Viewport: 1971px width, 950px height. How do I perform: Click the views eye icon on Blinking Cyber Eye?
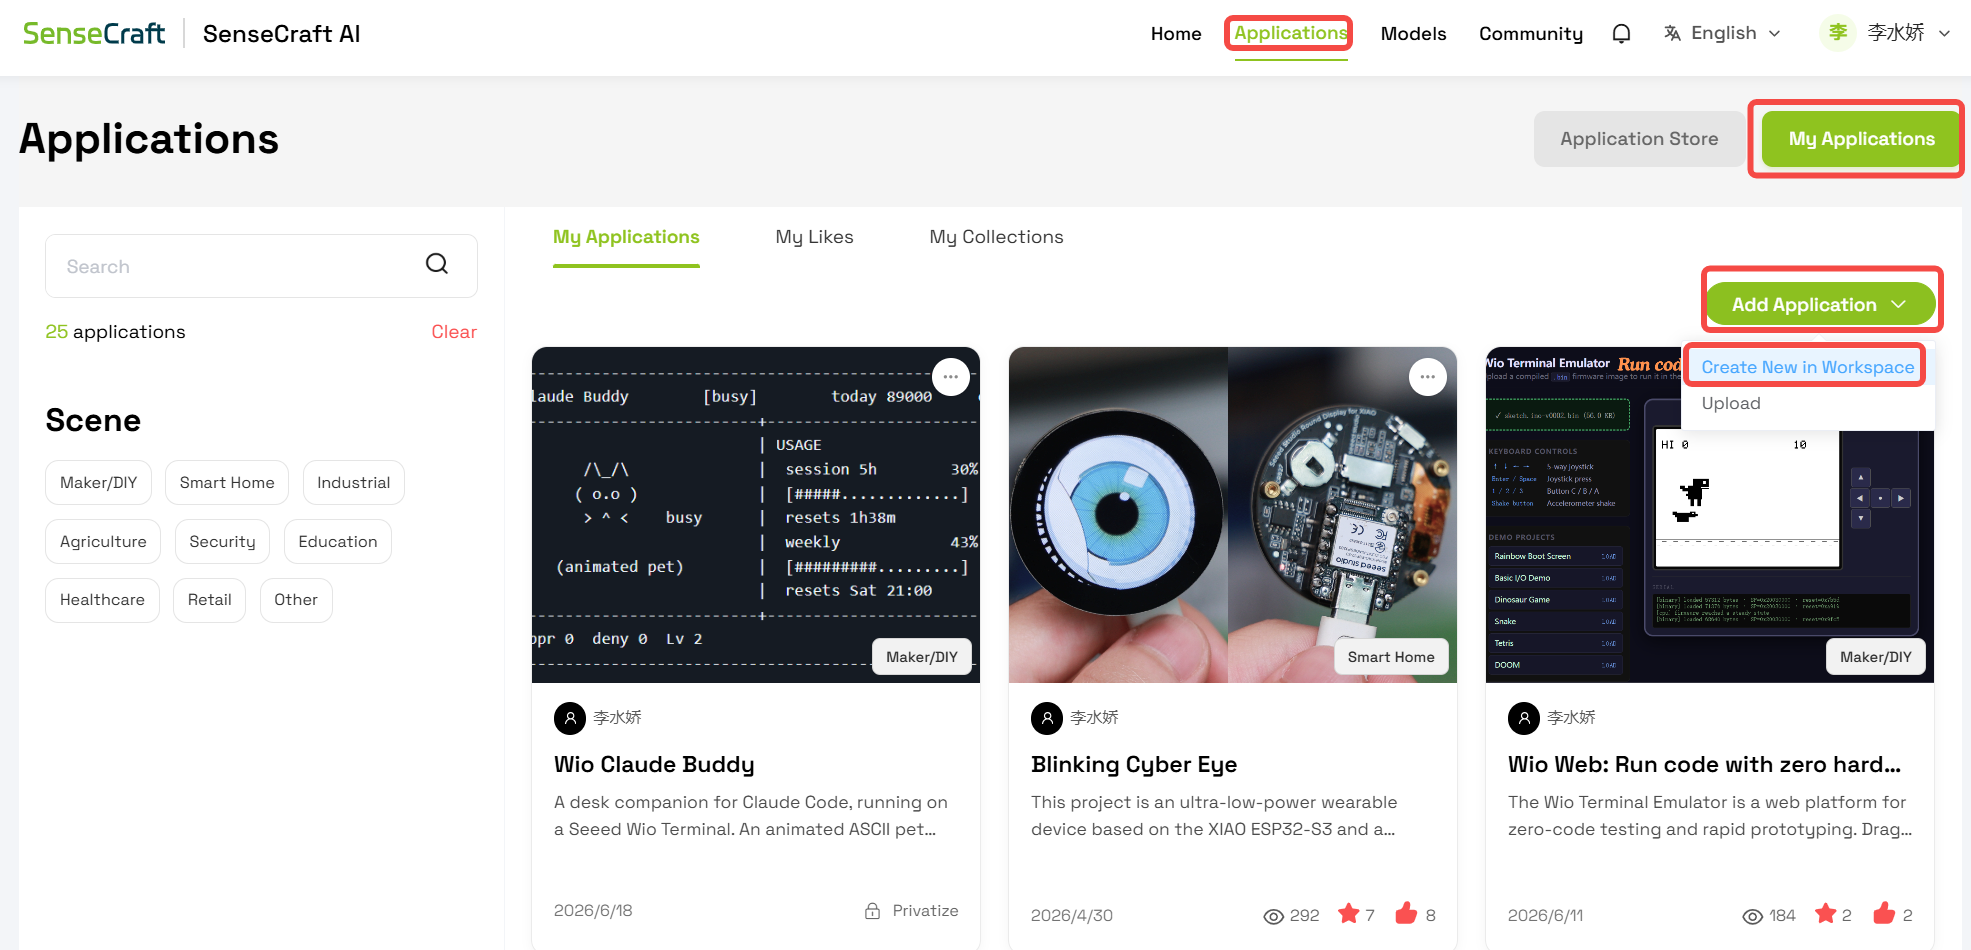(1274, 916)
